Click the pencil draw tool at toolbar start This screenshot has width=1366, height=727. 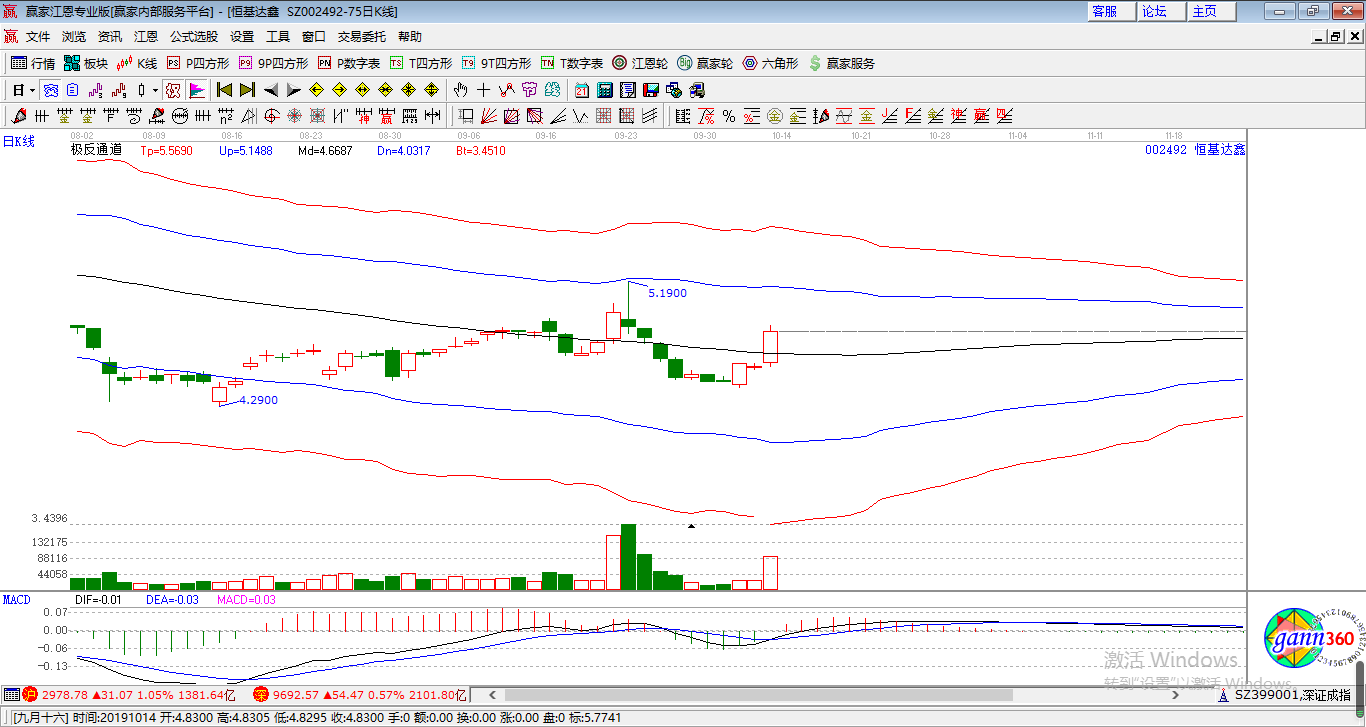pos(18,116)
